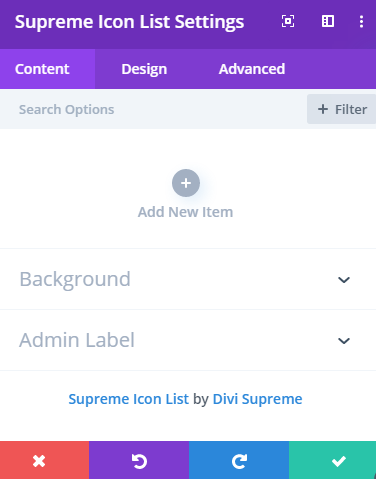The image size is (376, 479).
Task: Click the round plus icon to add an item
Action: point(186,183)
